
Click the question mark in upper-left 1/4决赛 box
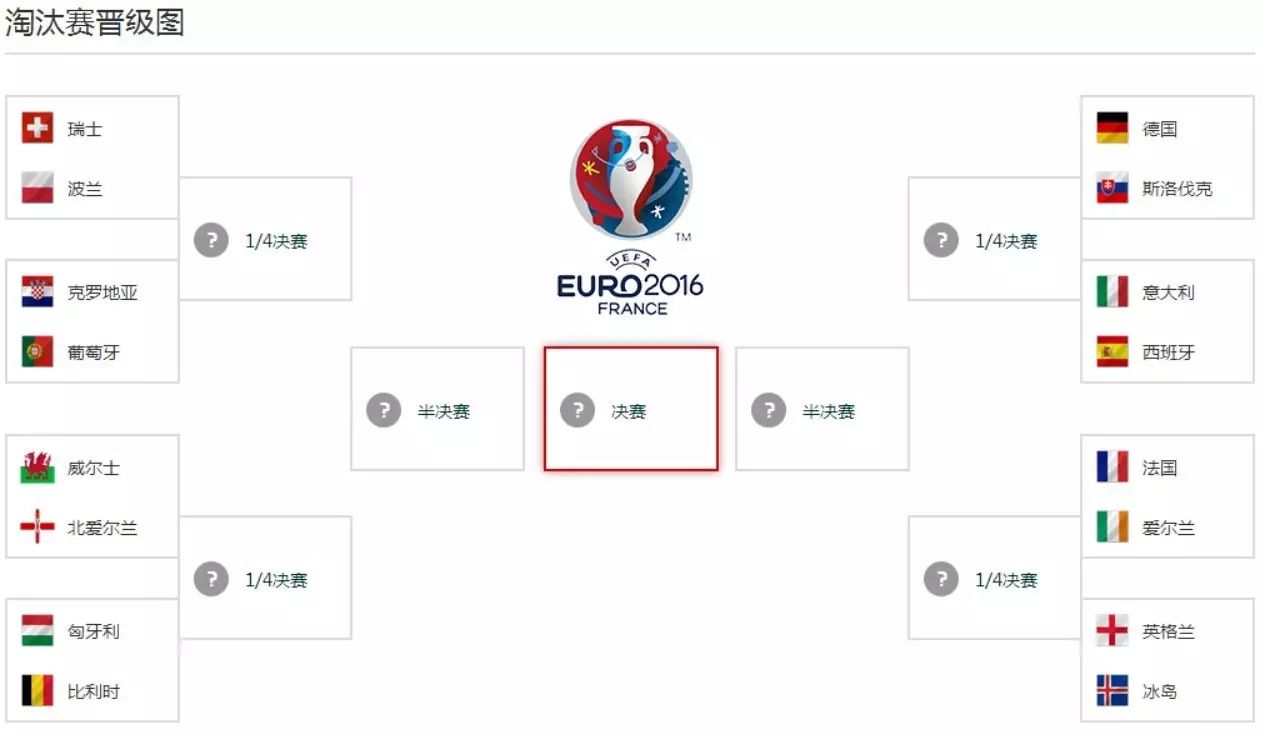click(211, 240)
